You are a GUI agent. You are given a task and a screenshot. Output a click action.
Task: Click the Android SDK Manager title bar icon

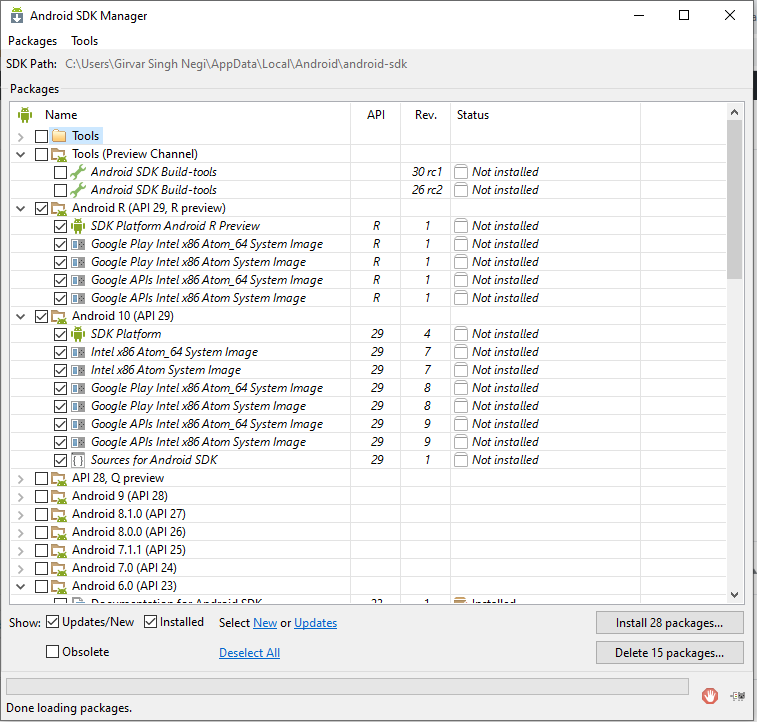click(17, 15)
